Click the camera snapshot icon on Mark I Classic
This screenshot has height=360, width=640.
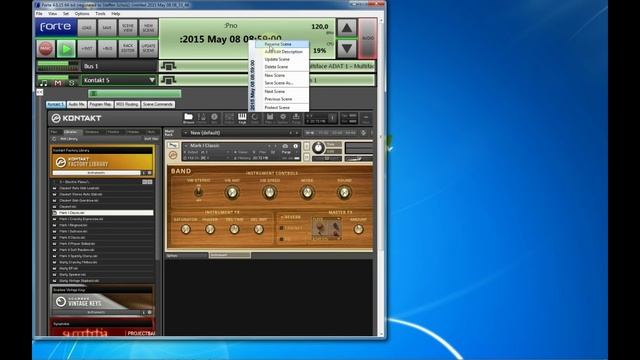pyautogui.click(x=285, y=146)
